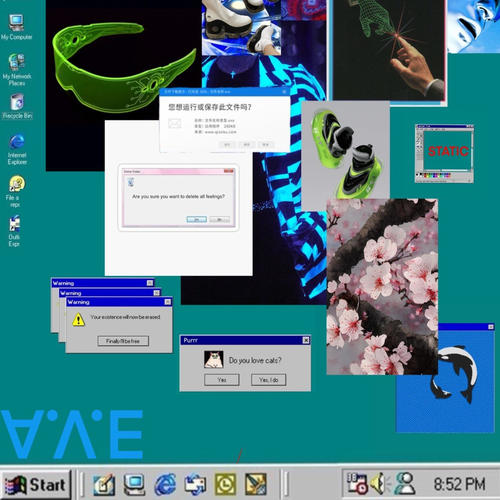The width and height of the screenshot is (500, 500).
Task: Click the "Yes, I do" button
Action: (268, 380)
